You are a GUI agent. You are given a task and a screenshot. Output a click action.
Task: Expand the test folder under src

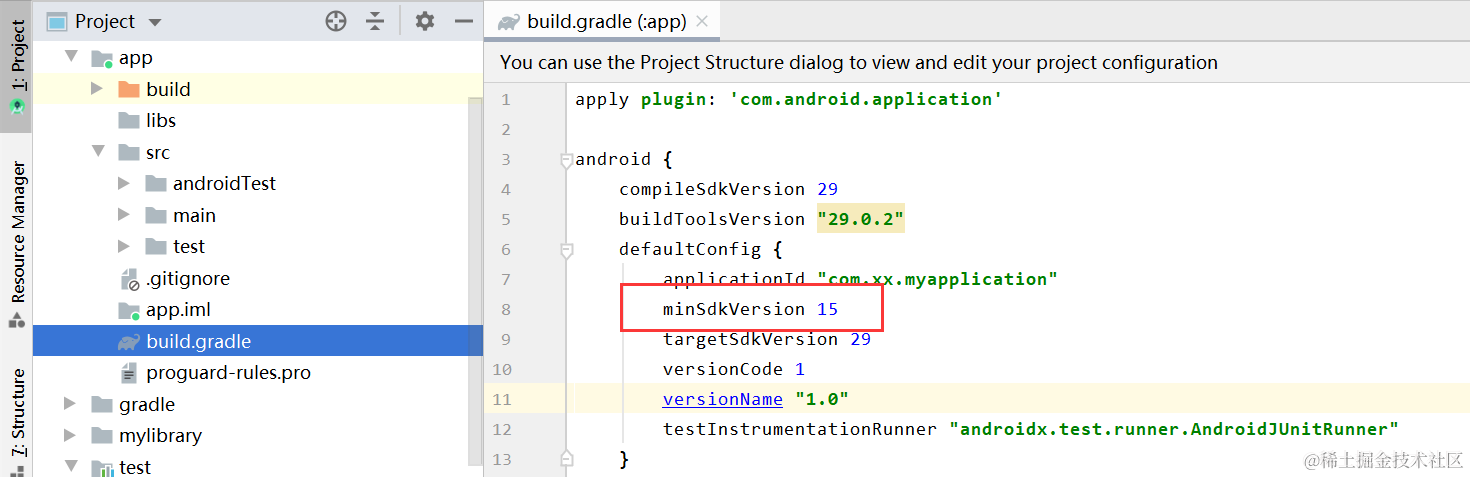[124, 246]
